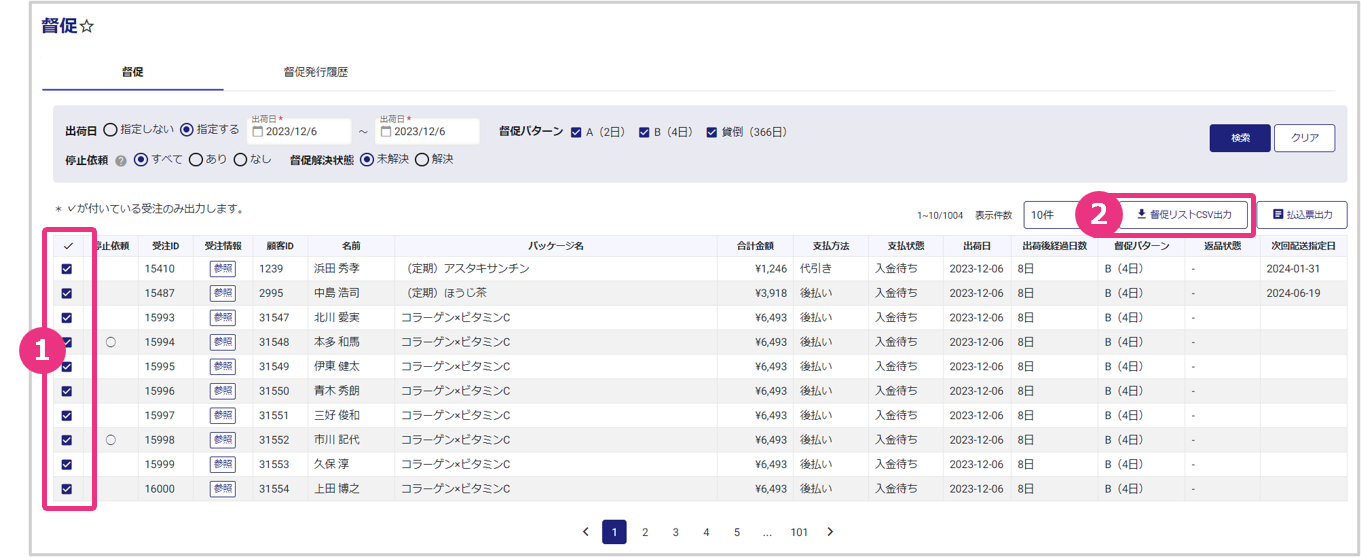This screenshot has height=557, width=1361.
Task: Open the start 出荷日 calendar picker
Action: 258,132
